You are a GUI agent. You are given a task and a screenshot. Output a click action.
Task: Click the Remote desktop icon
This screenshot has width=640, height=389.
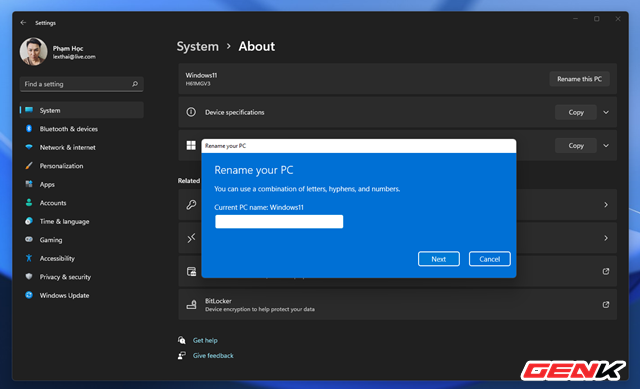191,238
